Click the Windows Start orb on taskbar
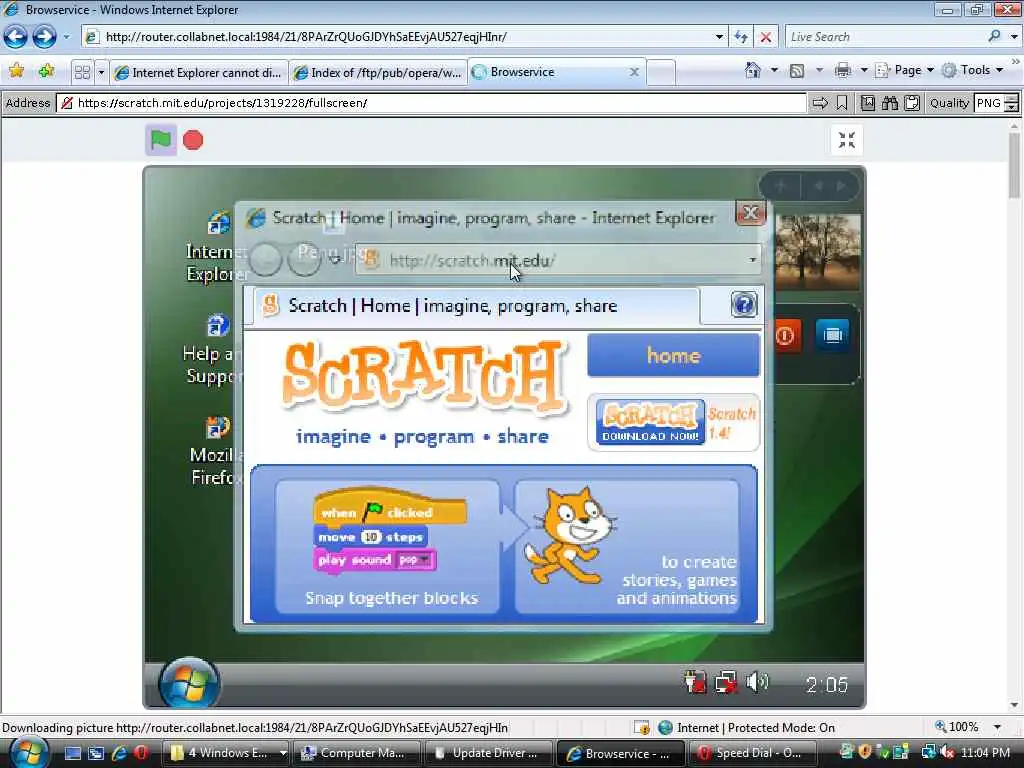The image size is (1024, 768). [27, 753]
